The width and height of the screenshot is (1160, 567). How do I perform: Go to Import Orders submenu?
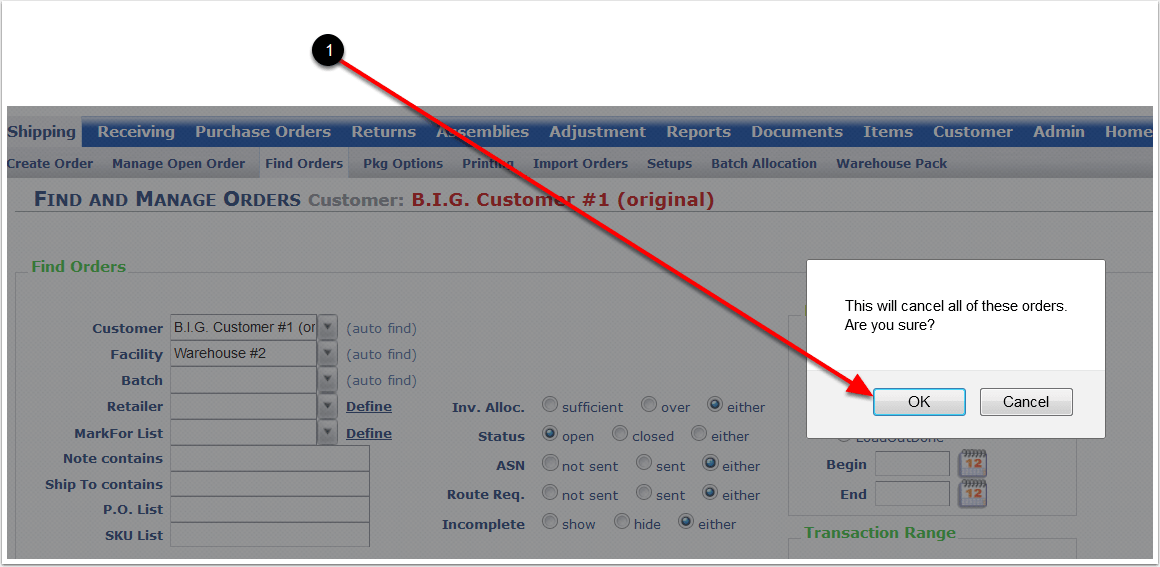pos(580,164)
